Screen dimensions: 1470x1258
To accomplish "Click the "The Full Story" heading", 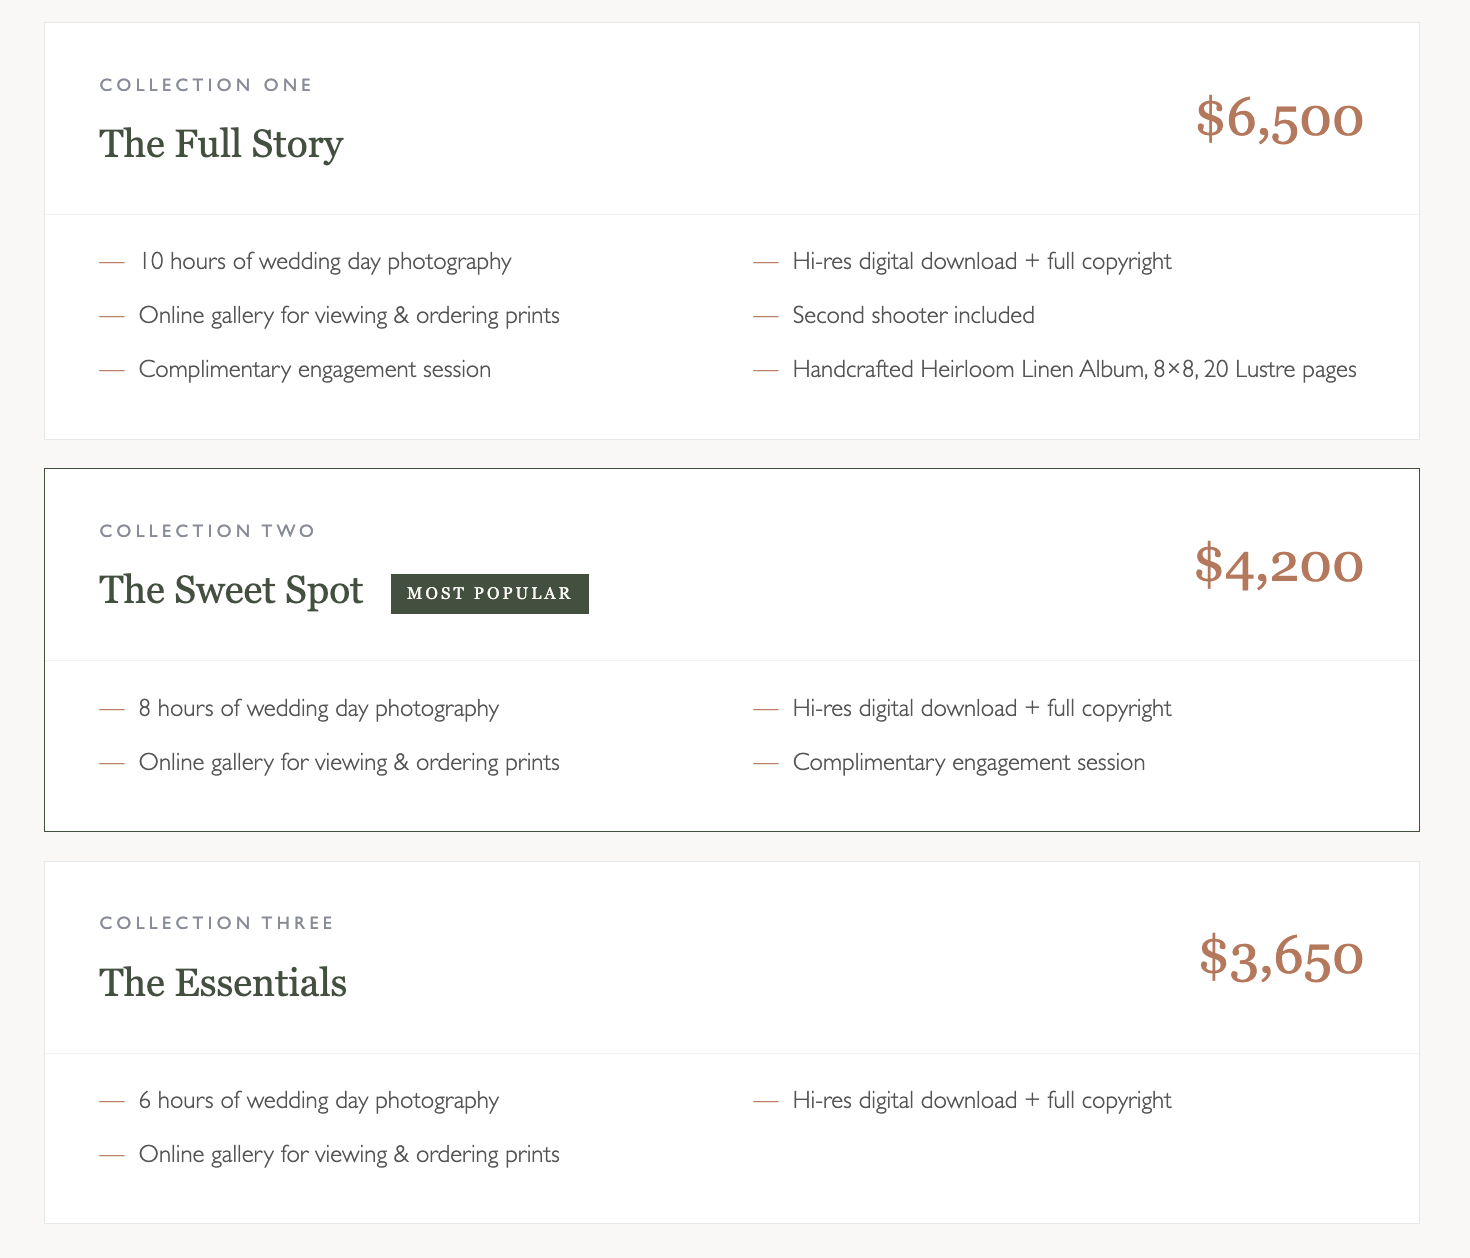I will pyautogui.click(x=221, y=144).
